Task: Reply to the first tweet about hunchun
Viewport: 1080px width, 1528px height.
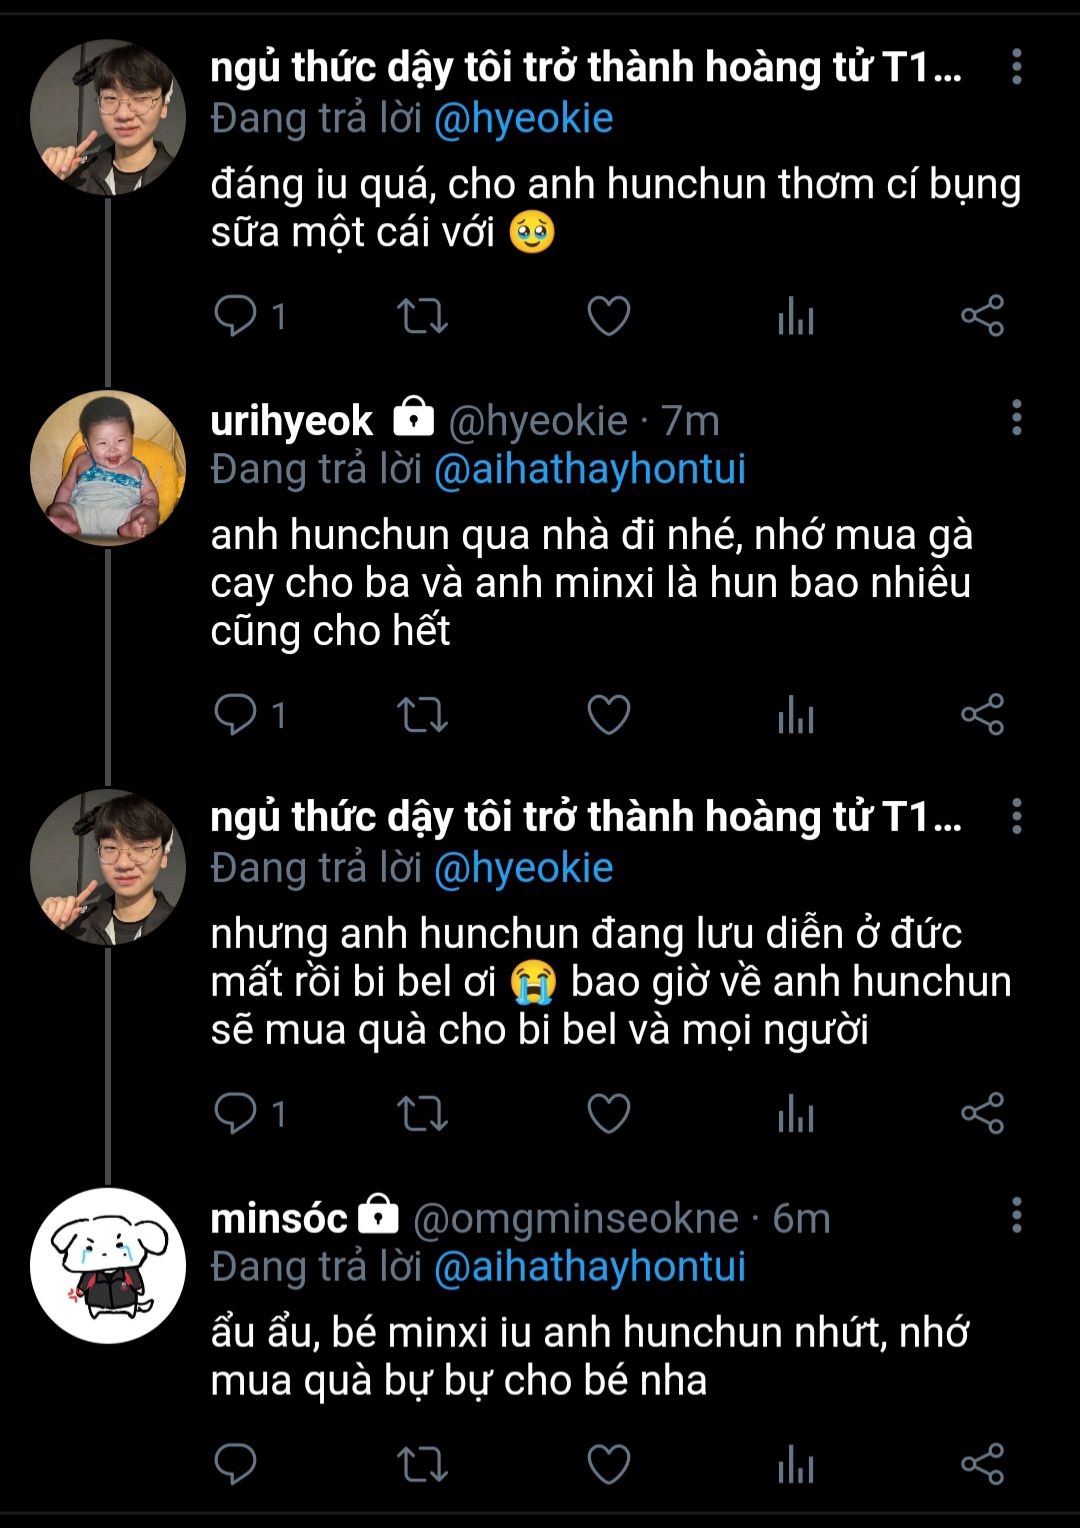Action: (236, 316)
